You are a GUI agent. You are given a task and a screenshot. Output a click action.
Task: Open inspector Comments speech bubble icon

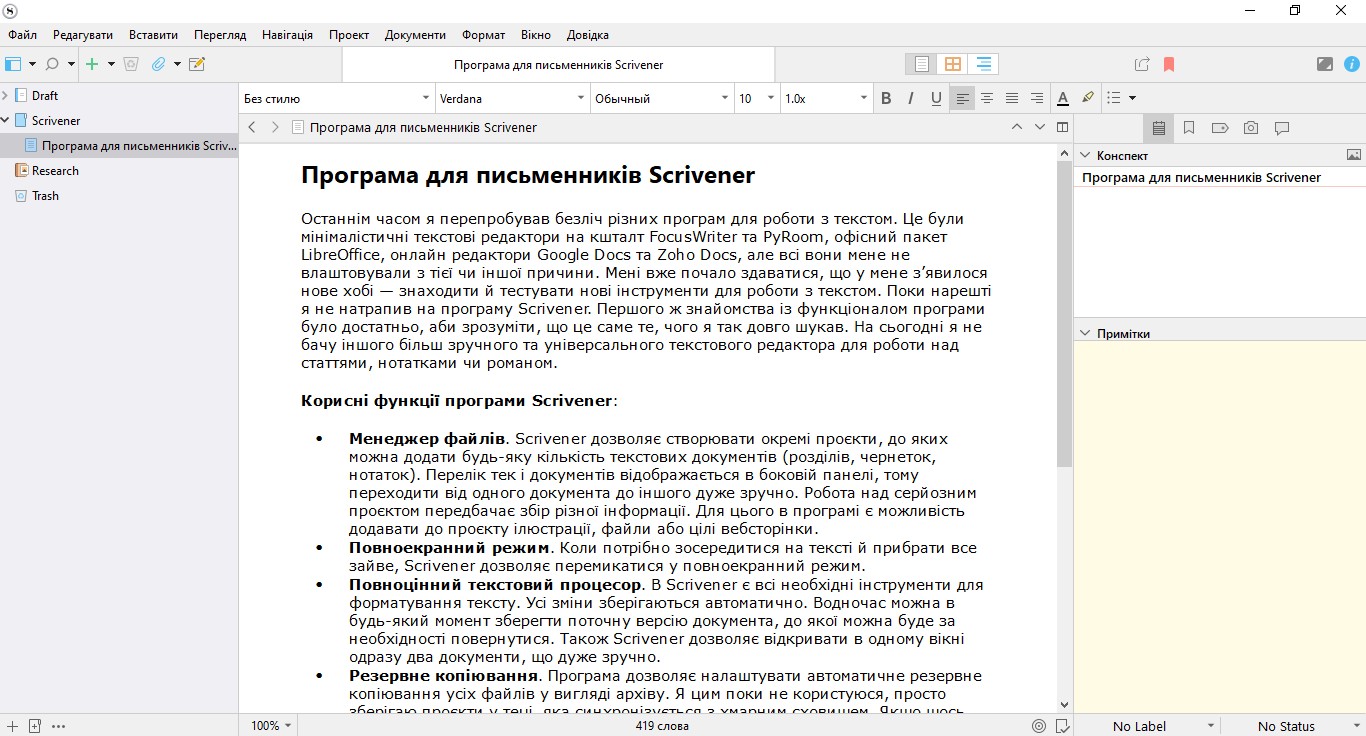[x=1282, y=128]
